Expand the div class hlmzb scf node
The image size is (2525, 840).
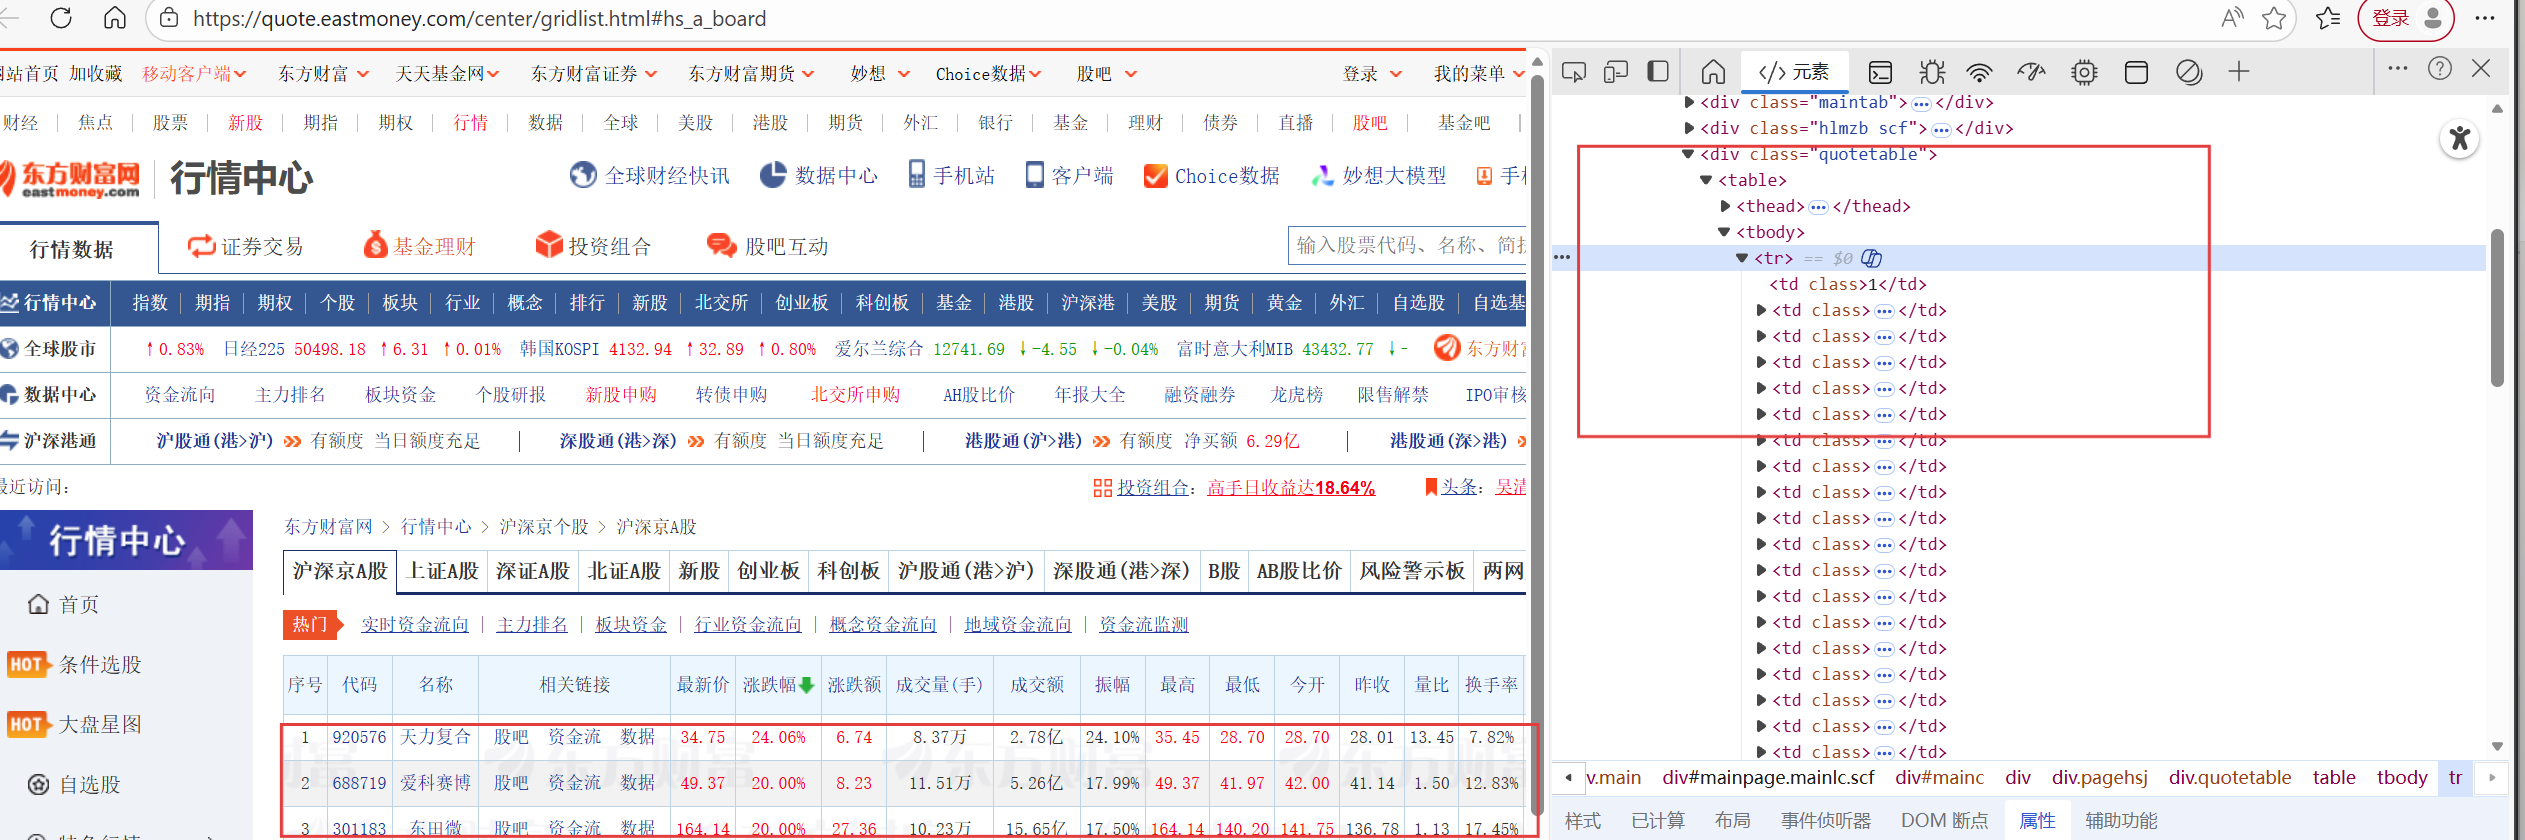(x=1689, y=128)
